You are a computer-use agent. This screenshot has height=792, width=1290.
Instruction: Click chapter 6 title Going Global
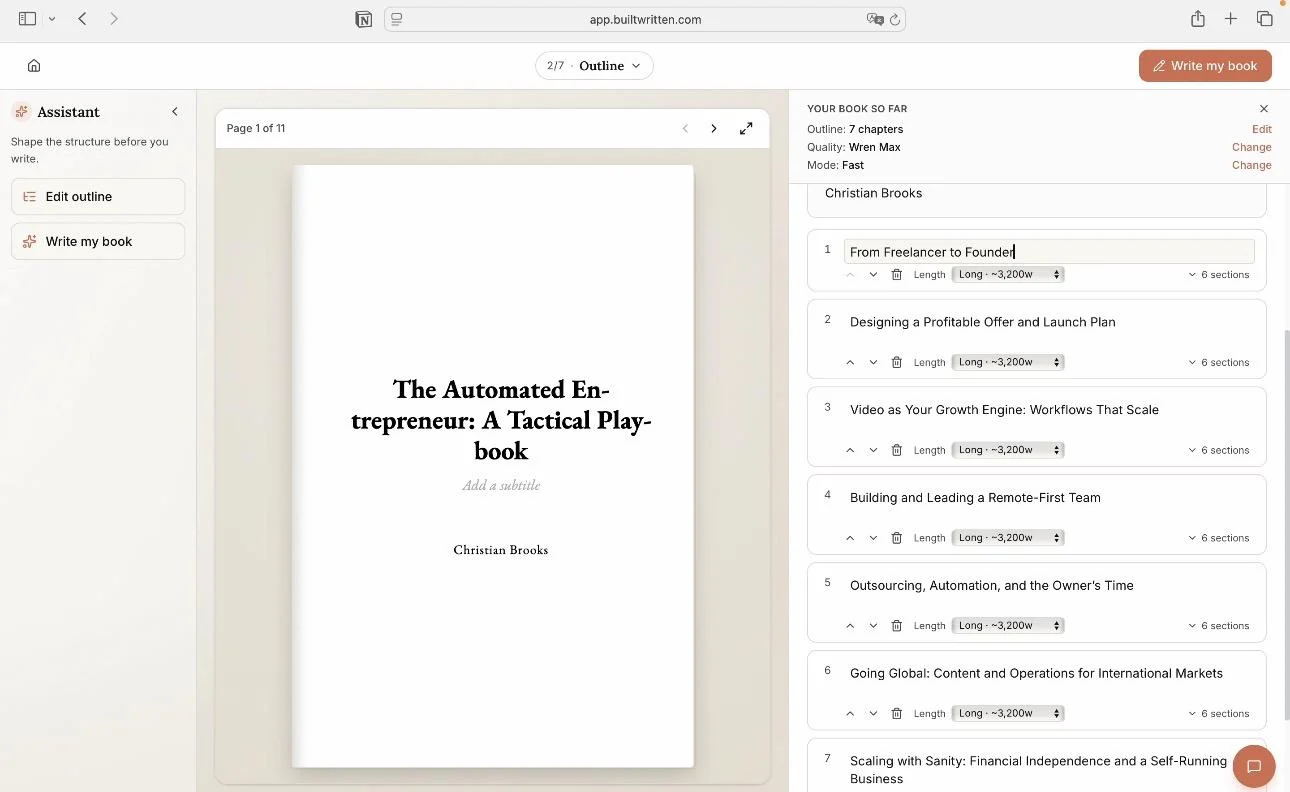pos(1036,674)
